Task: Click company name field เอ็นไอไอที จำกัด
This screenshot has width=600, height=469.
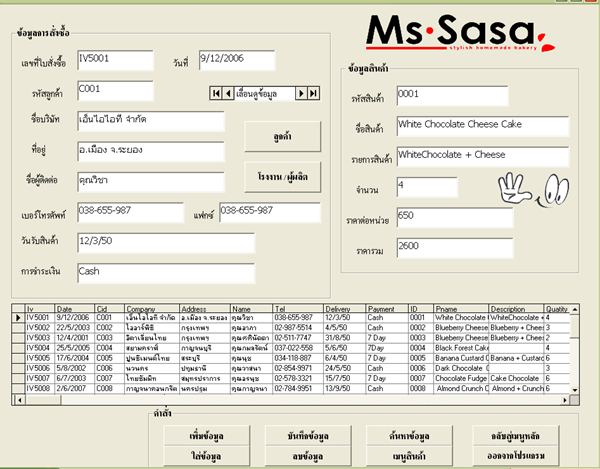Action: tap(151, 121)
